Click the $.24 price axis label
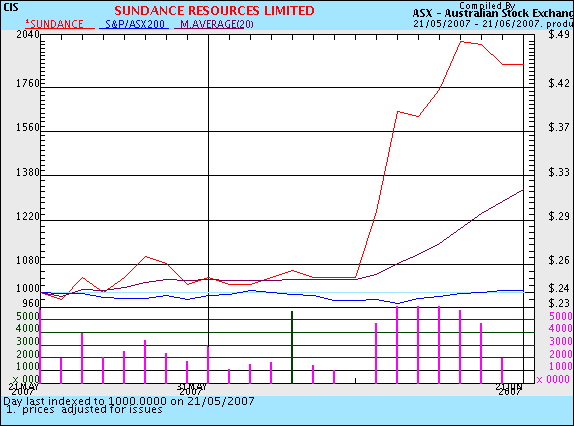The height and width of the screenshot is (426, 574). click(559, 288)
